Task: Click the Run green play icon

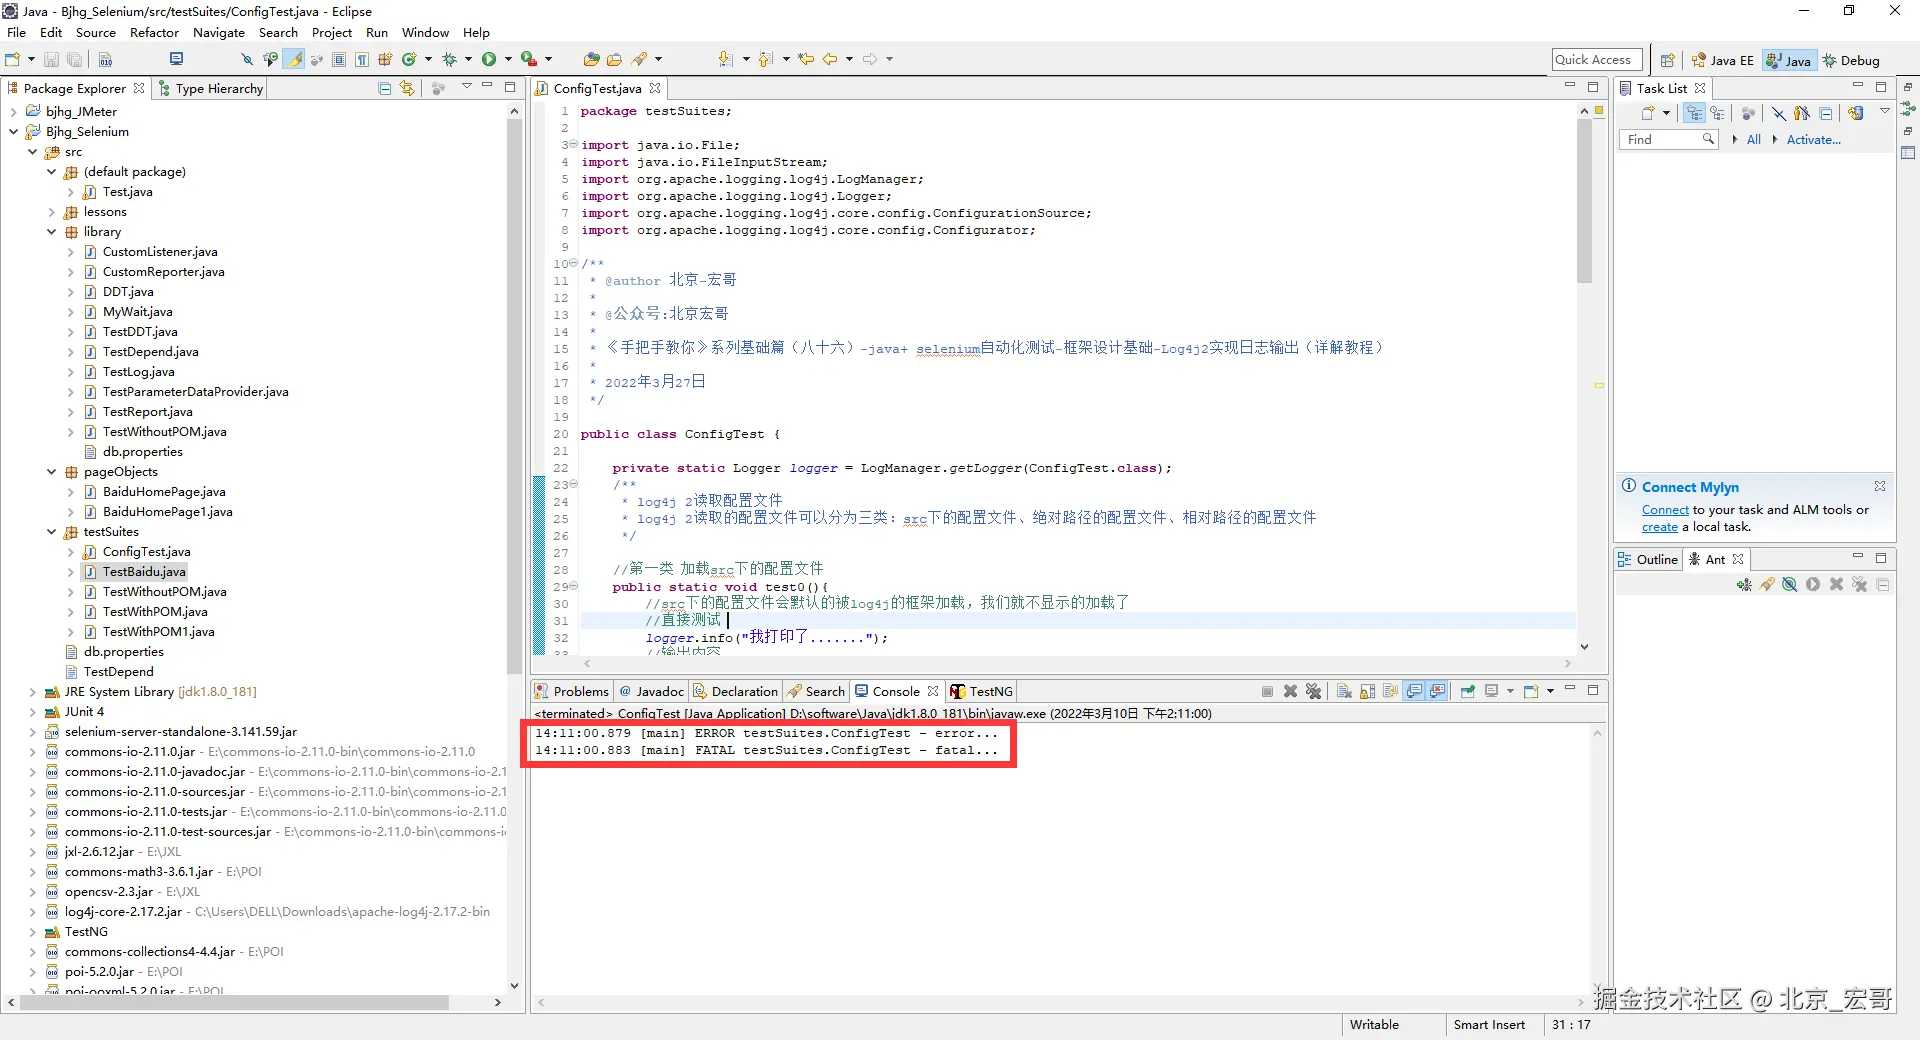Action: 489,59
